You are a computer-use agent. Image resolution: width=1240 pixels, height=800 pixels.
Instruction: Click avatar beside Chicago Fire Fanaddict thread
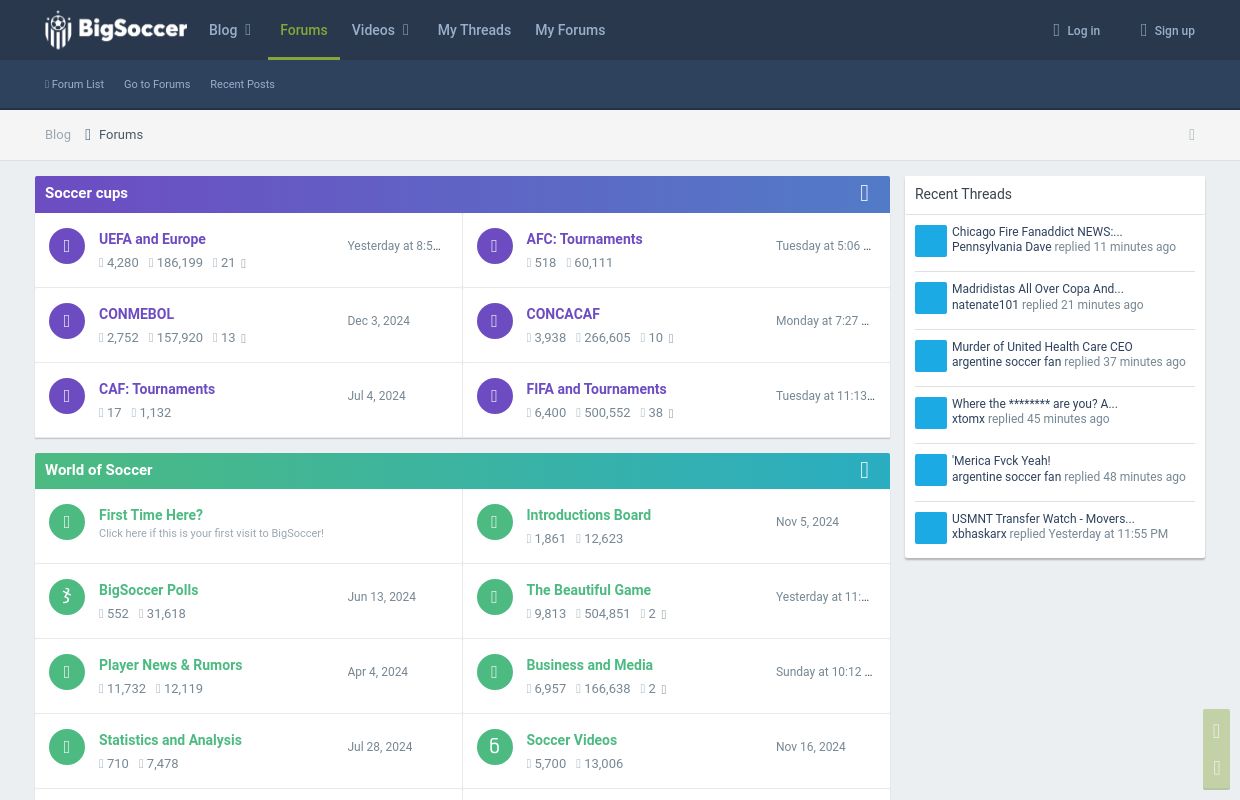(931, 241)
